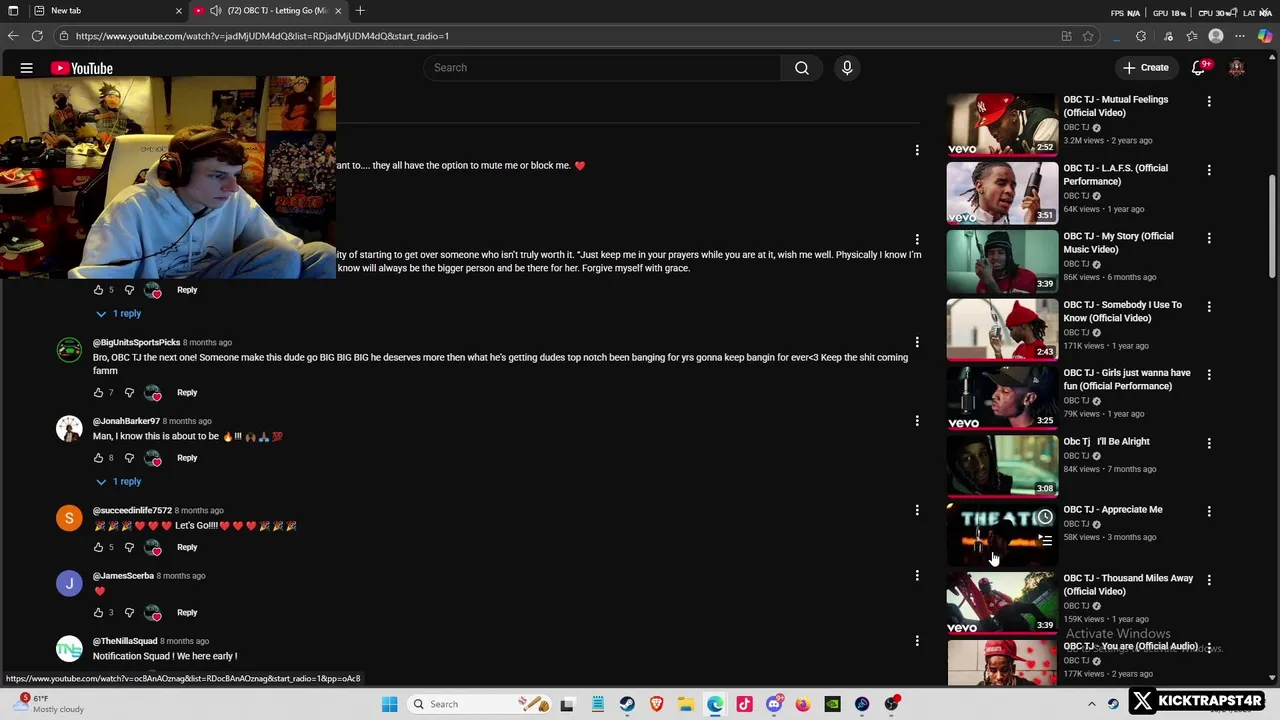Viewport: 1280px width, 720px height.
Task: Click the Create button
Action: click(x=1145, y=68)
